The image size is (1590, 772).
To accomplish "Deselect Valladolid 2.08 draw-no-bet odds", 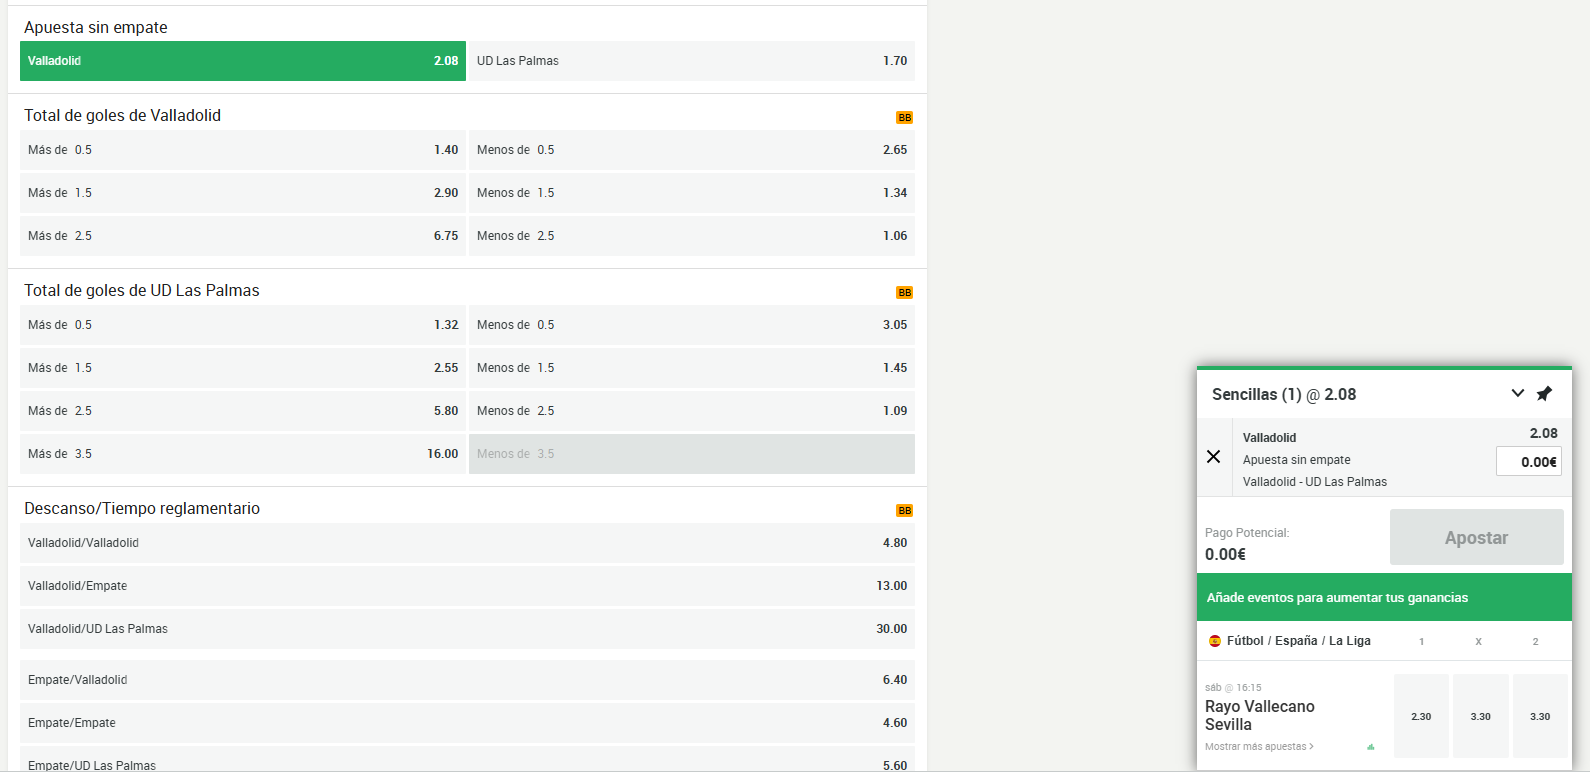I will pos(243,61).
